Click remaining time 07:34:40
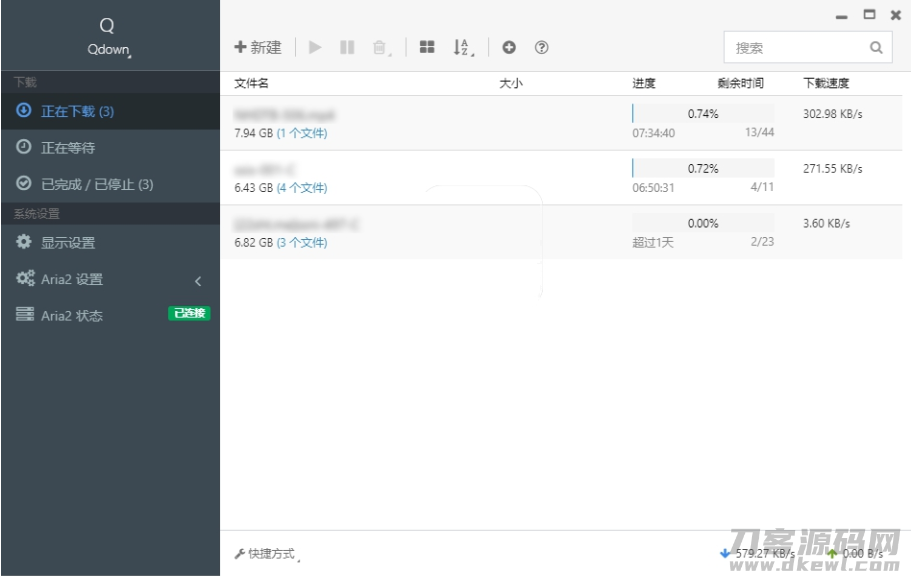Screen dimensions: 911x577 [654, 133]
